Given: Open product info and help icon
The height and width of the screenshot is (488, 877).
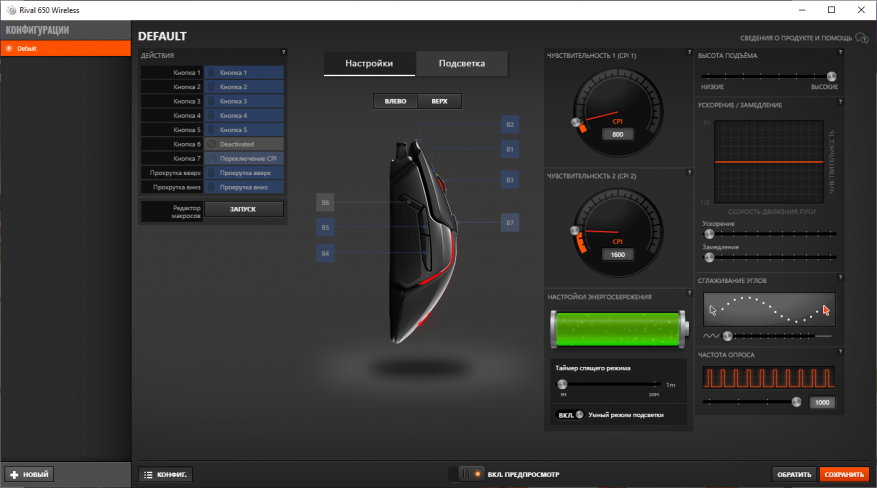Looking at the screenshot, I should pos(862,38).
